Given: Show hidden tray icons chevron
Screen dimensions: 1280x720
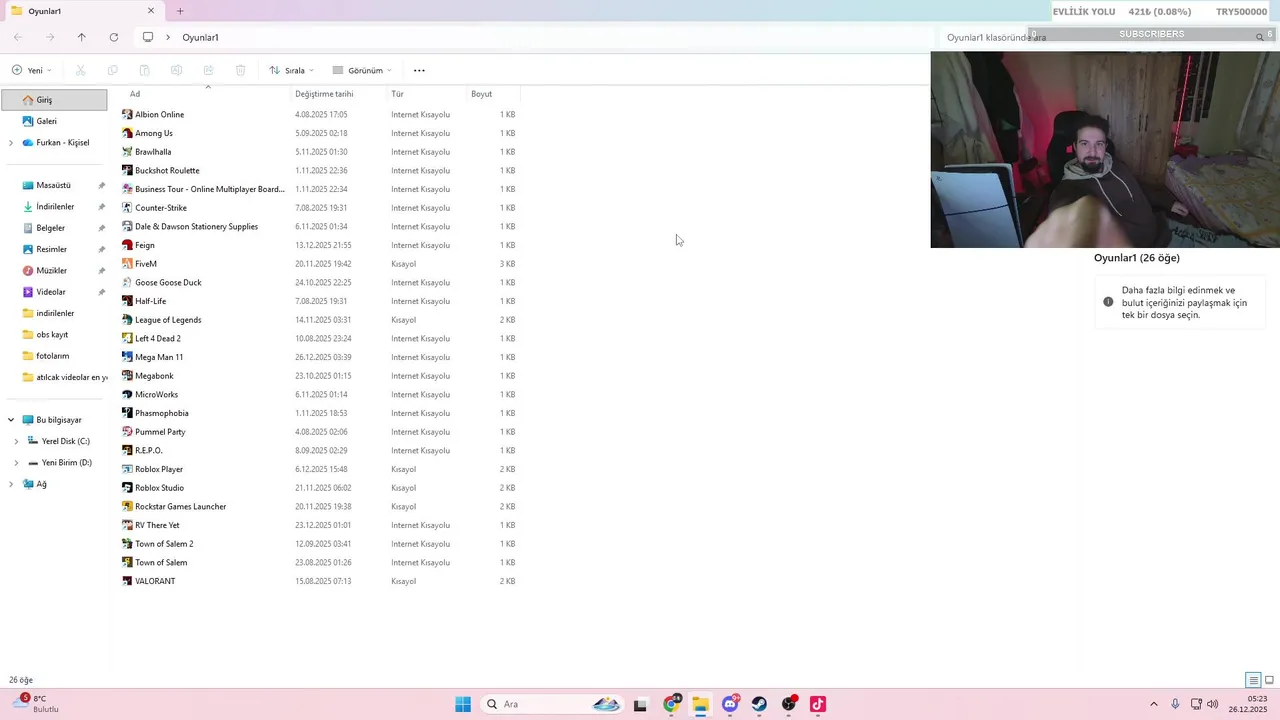Looking at the screenshot, I should pyautogui.click(x=1153, y=704).
